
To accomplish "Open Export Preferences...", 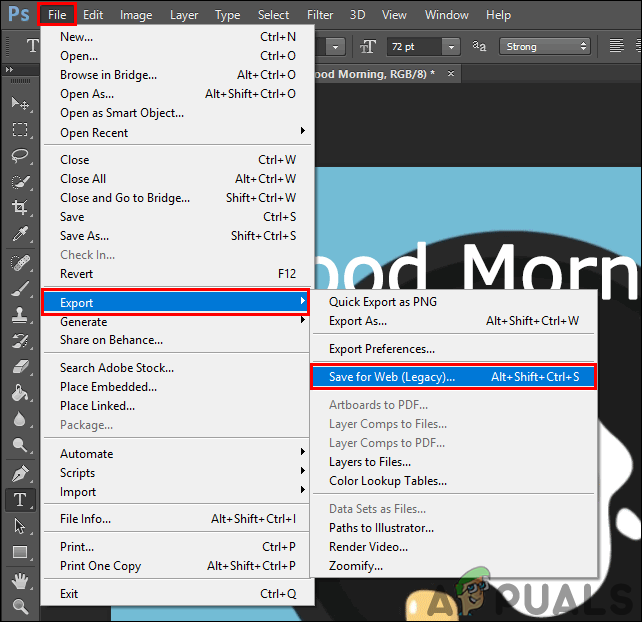I will [454, 349].
